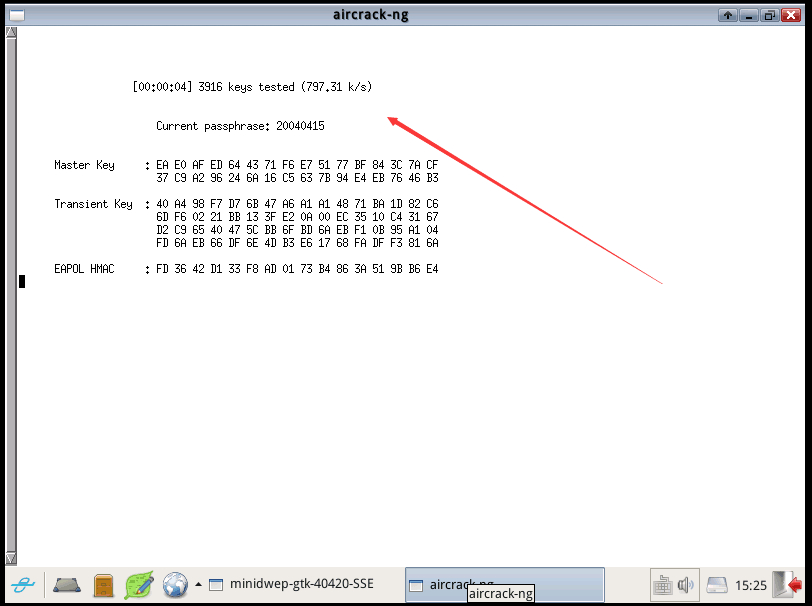Minimize the aircrack-ng window
Screen dimensions: 812x606
[749, 15]
